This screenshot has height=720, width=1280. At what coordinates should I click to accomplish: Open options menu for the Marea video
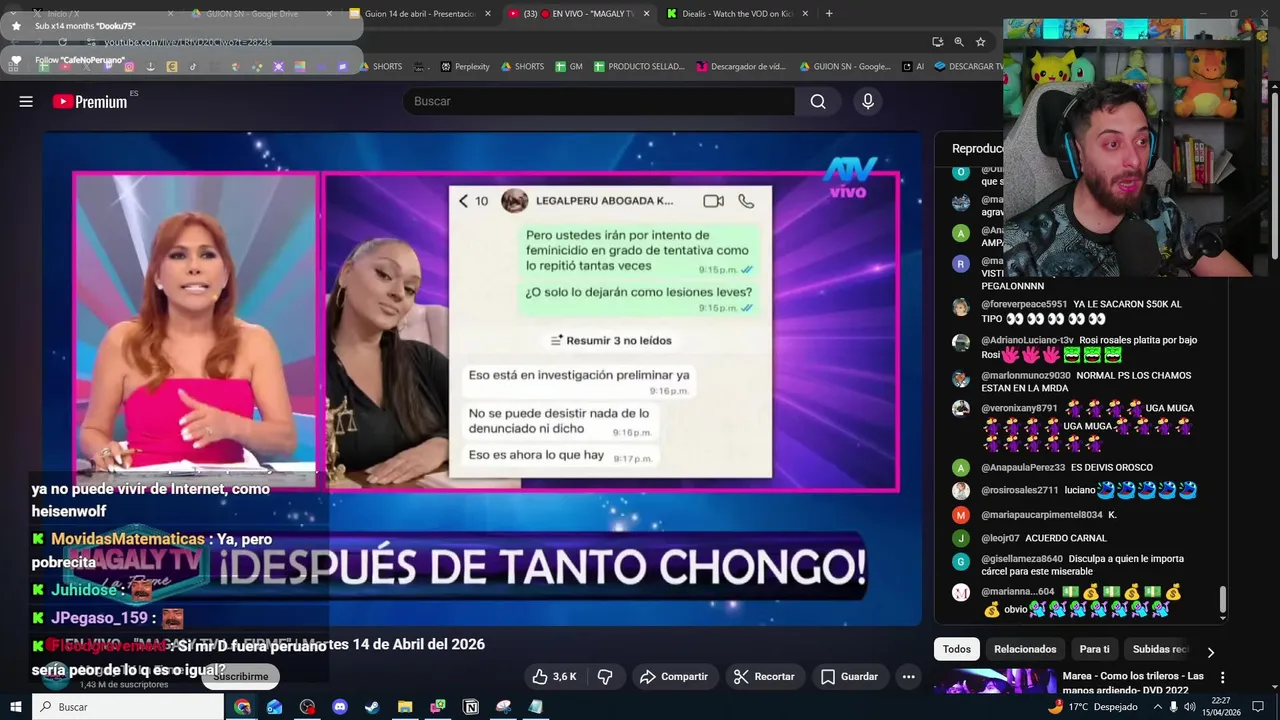pyautogui.click(x=1222, y=678)
